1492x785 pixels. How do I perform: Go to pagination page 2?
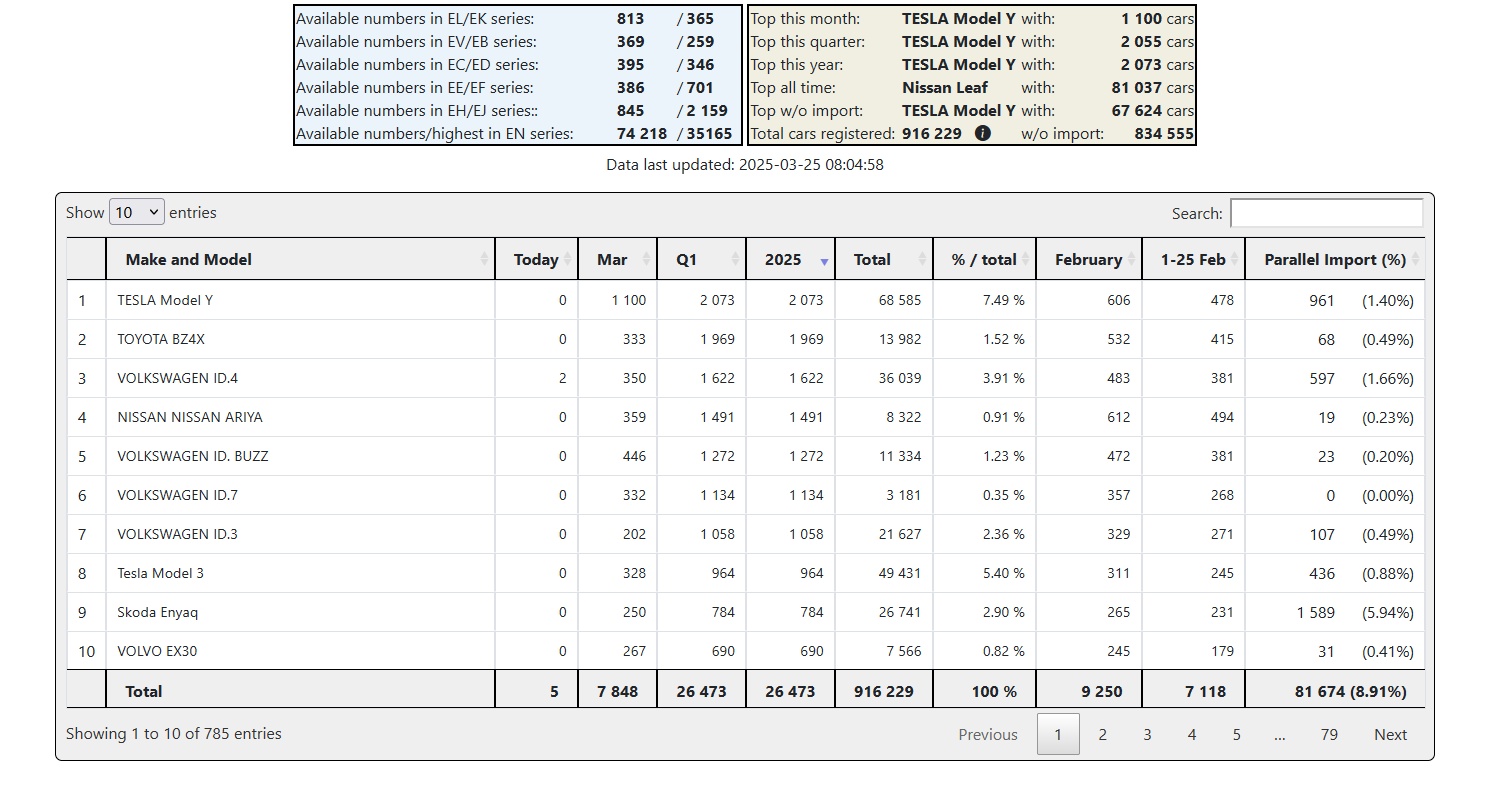(1102, 734)
